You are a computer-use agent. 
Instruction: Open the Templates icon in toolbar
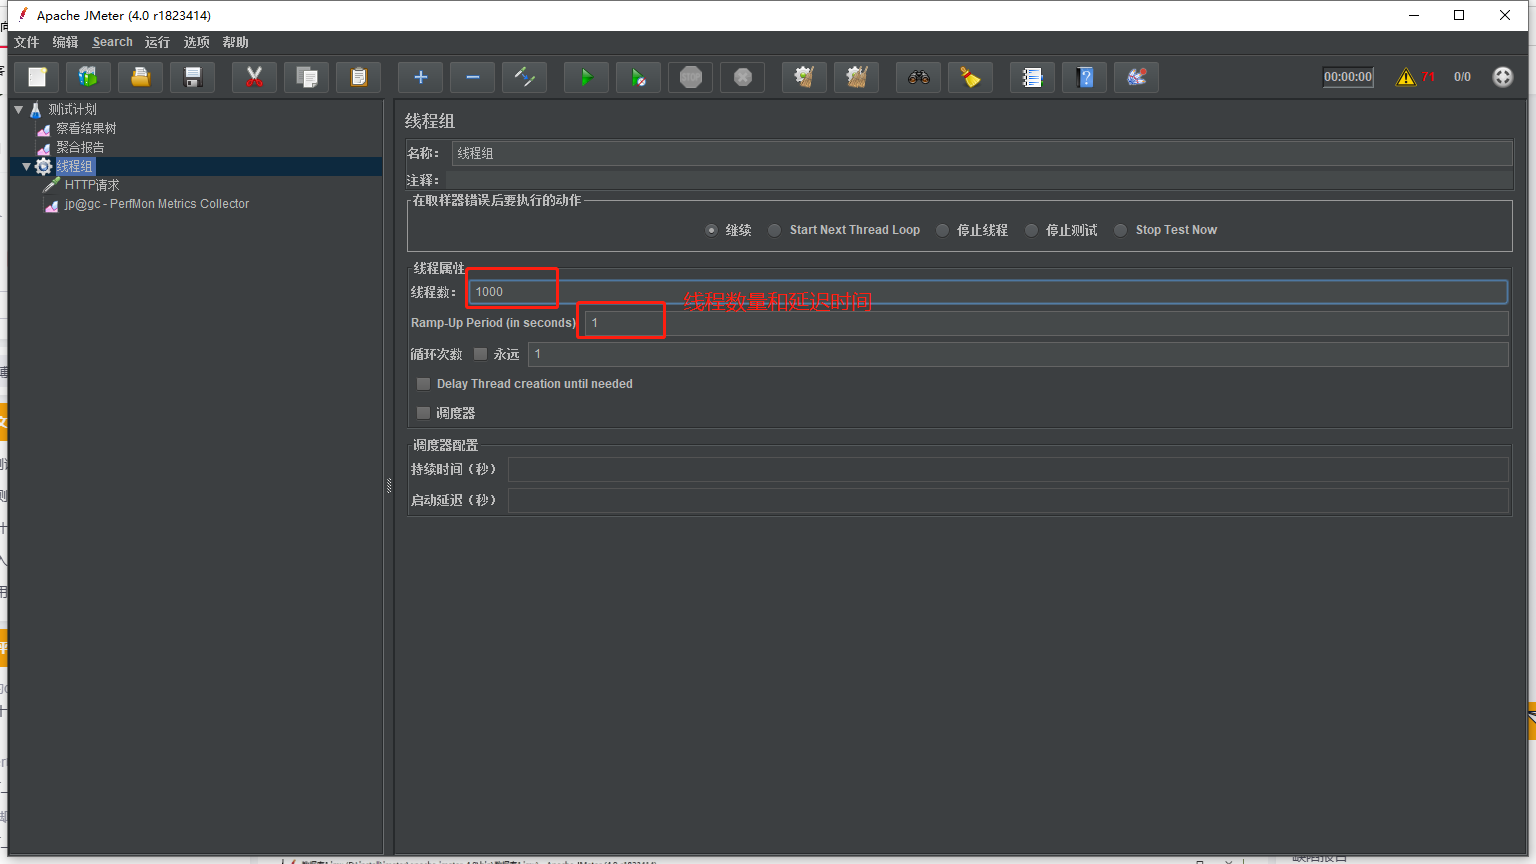point(89,77)
